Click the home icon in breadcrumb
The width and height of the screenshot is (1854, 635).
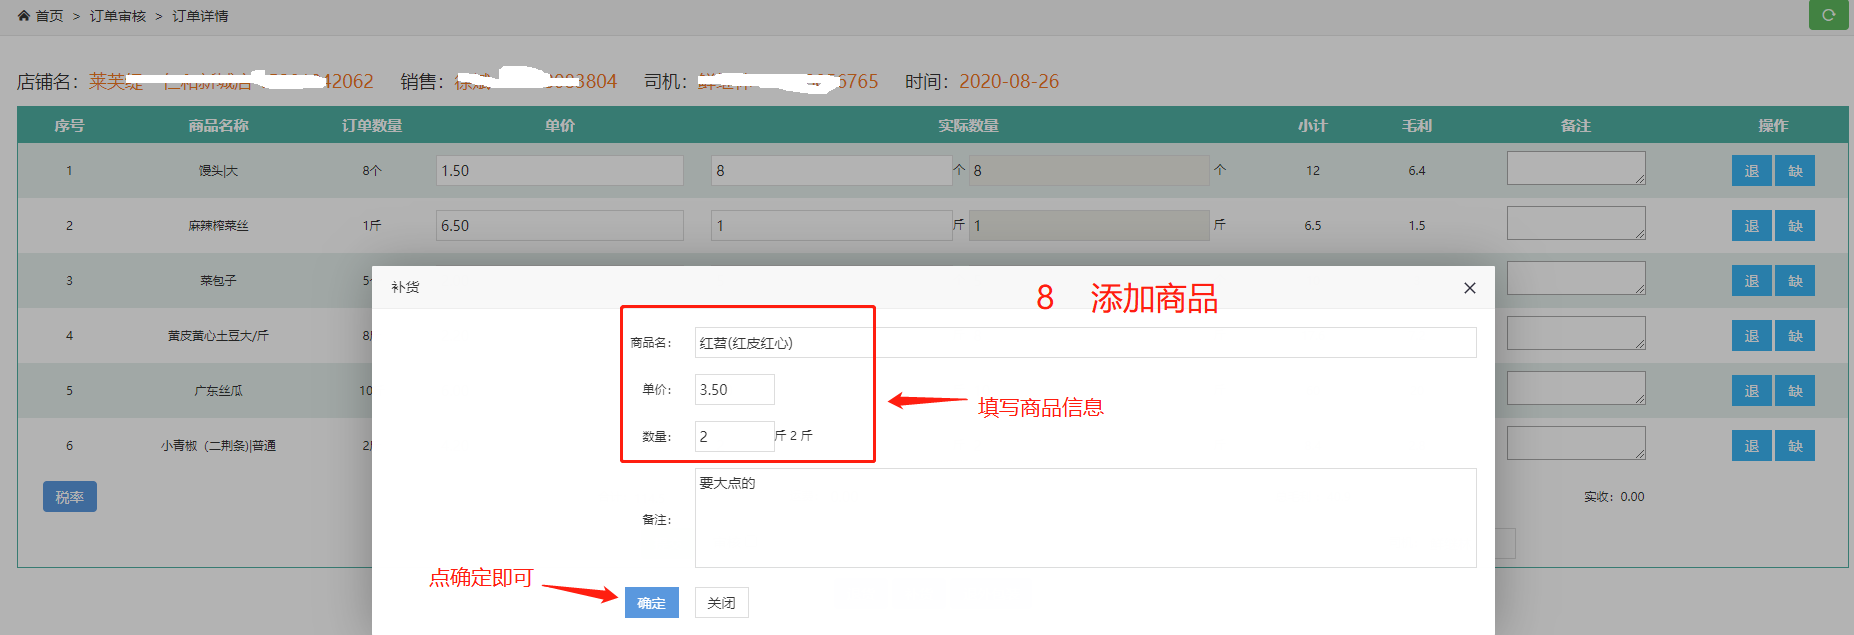click(x=24, y=16)
